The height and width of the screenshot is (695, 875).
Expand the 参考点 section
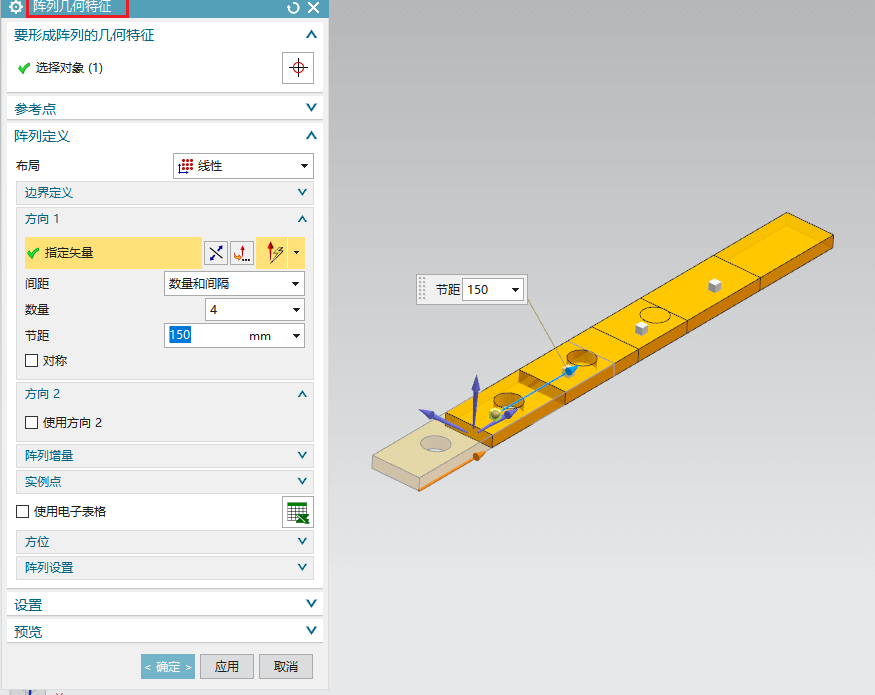[x=311, y=107]
